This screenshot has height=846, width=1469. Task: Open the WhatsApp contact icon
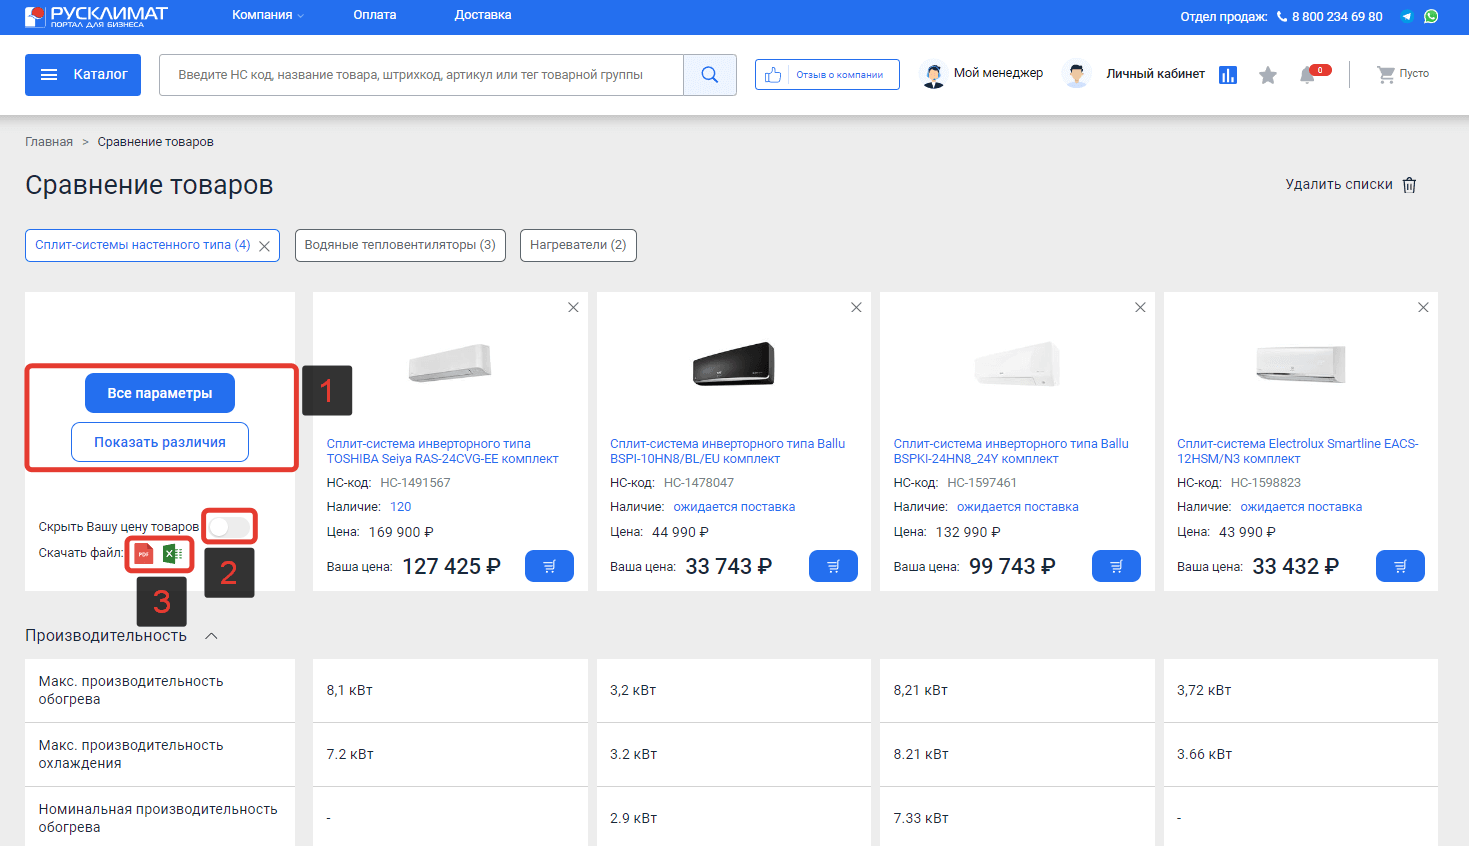[x=1431, y=16]
